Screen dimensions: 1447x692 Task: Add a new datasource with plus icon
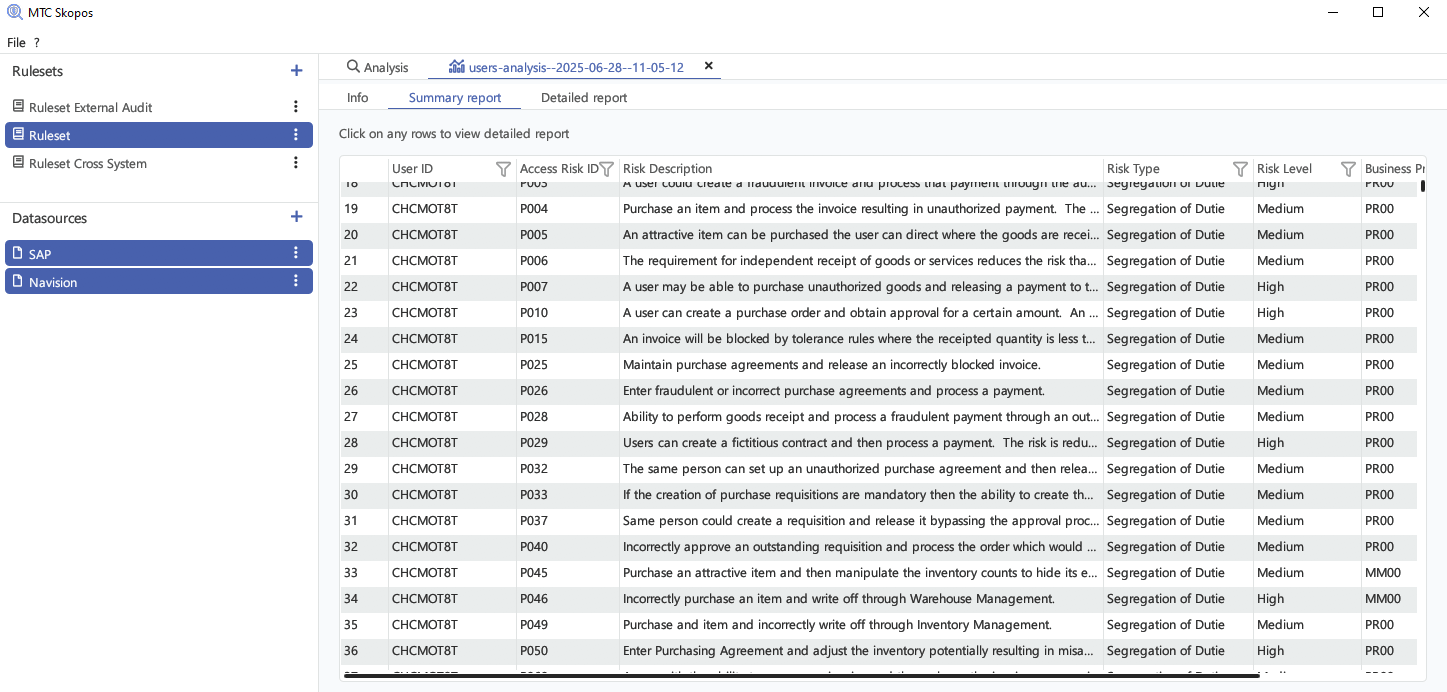point(296,217)
